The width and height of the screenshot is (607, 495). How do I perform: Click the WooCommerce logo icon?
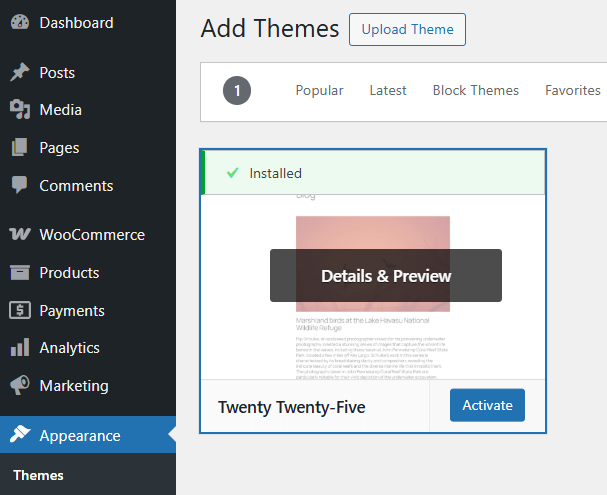[19, 235]
